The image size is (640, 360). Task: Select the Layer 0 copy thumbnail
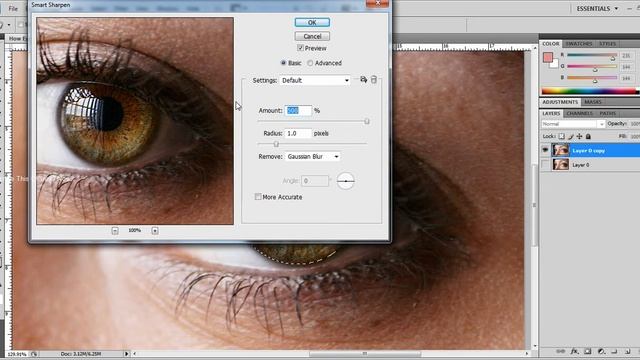coord(560,150)
